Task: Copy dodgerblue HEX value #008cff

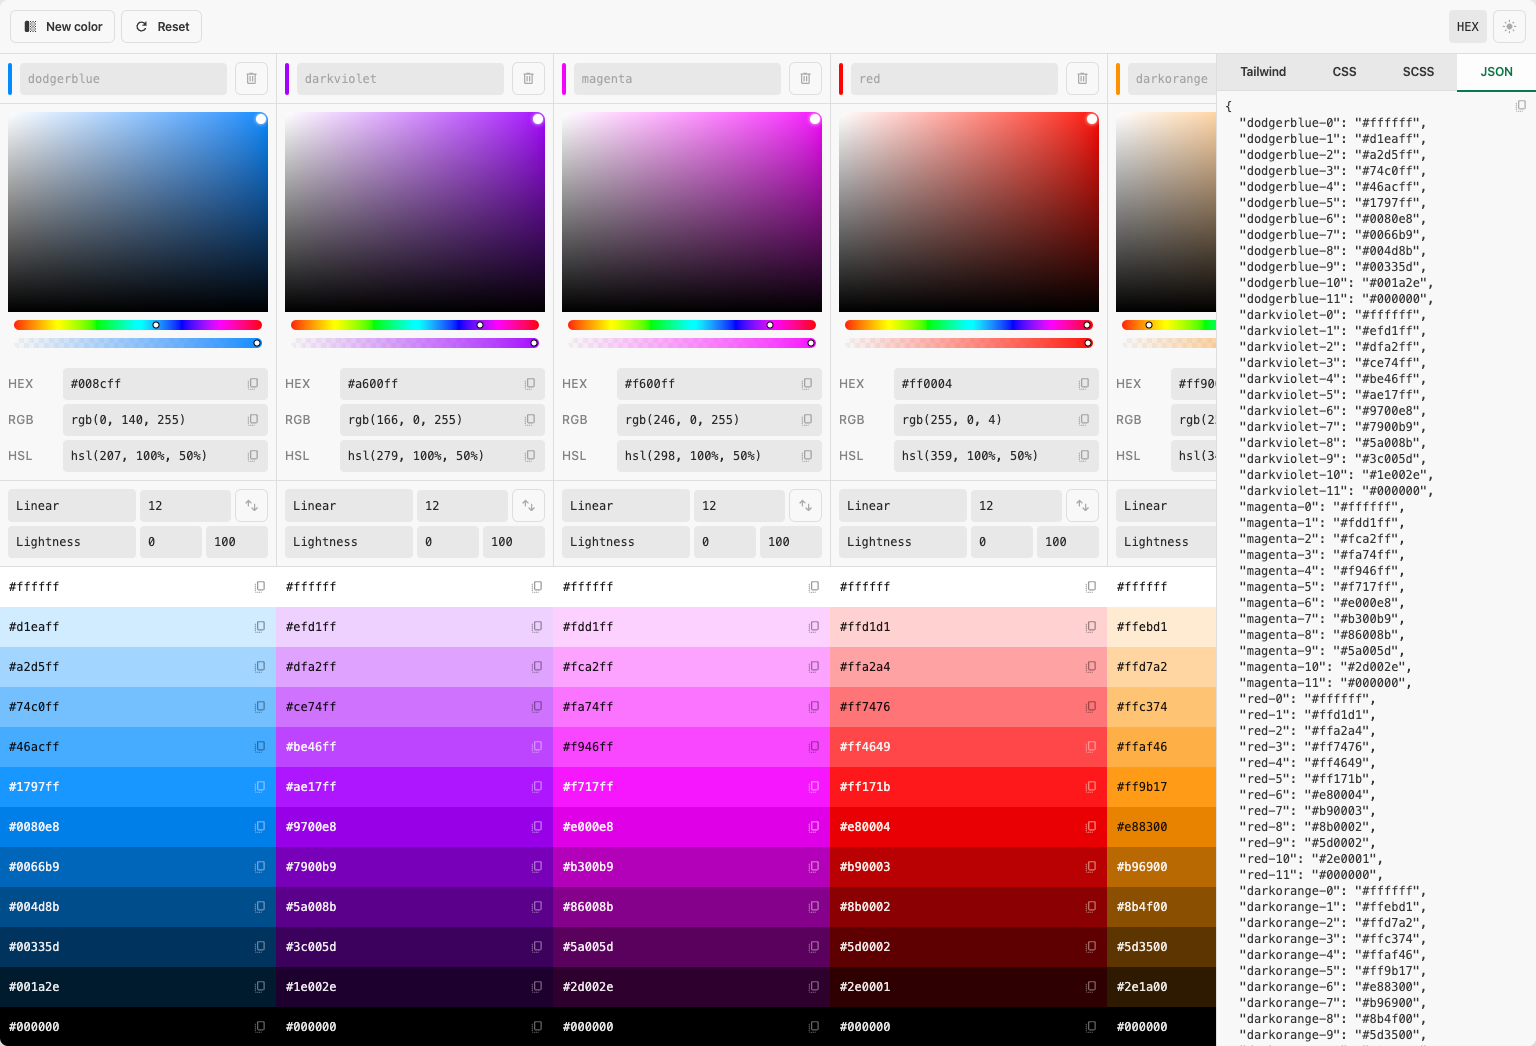Action: (x=253, y=384)
